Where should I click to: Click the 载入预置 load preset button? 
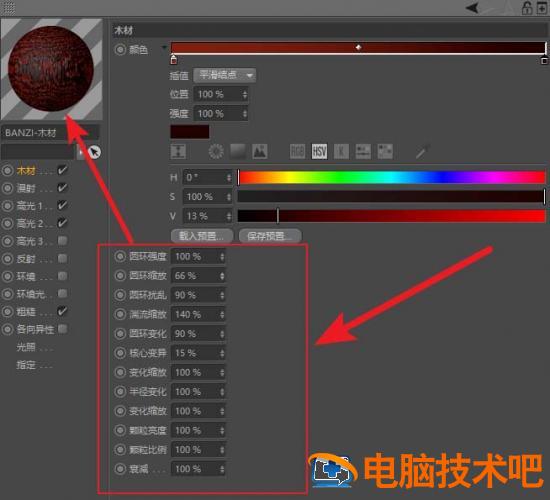click(x=202, y=236)
